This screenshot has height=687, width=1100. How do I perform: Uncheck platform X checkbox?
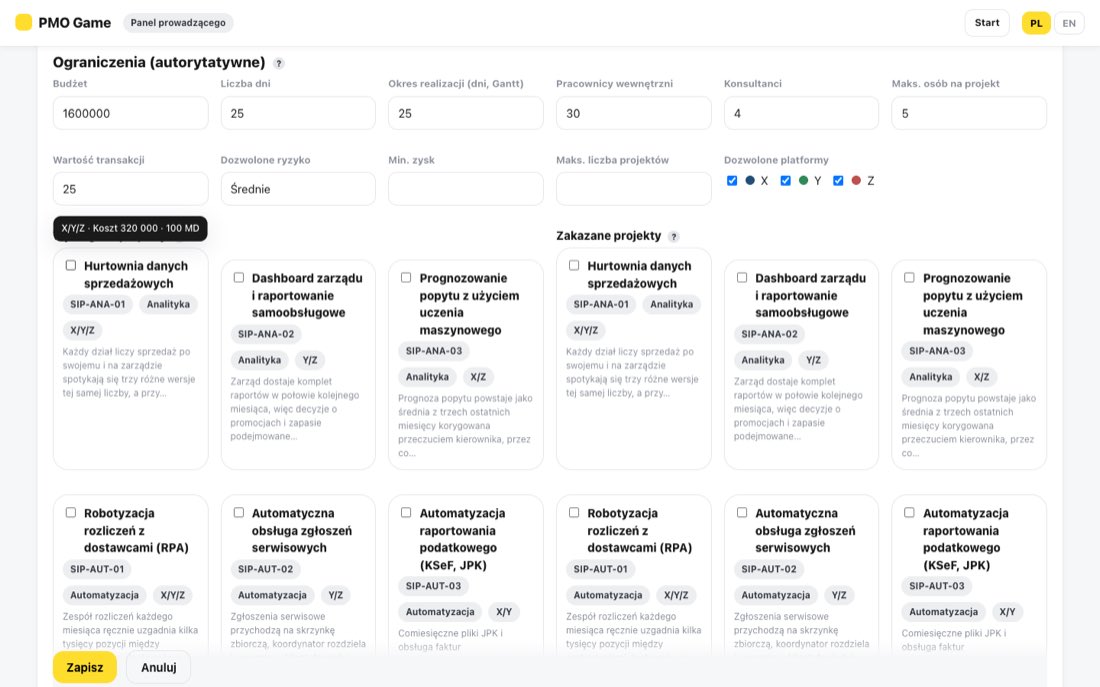[732, 180]
